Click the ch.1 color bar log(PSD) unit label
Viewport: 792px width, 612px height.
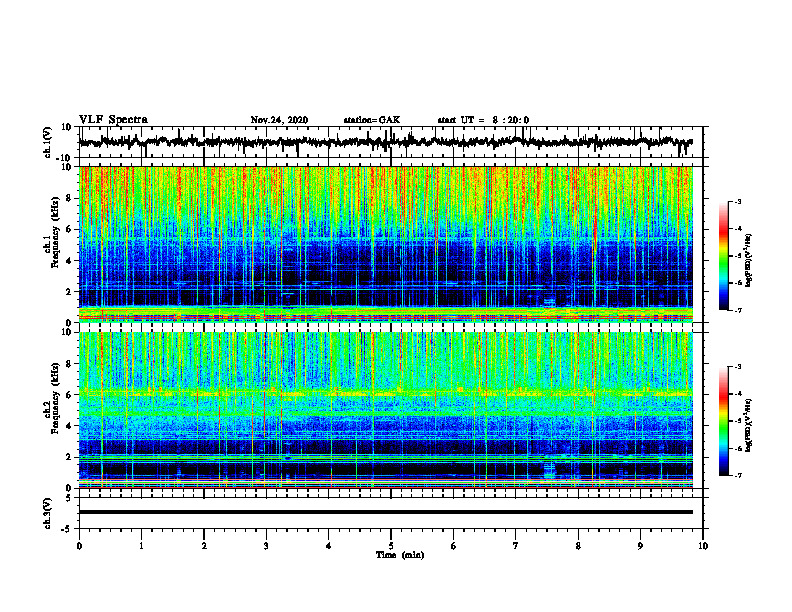coord(749,260)
